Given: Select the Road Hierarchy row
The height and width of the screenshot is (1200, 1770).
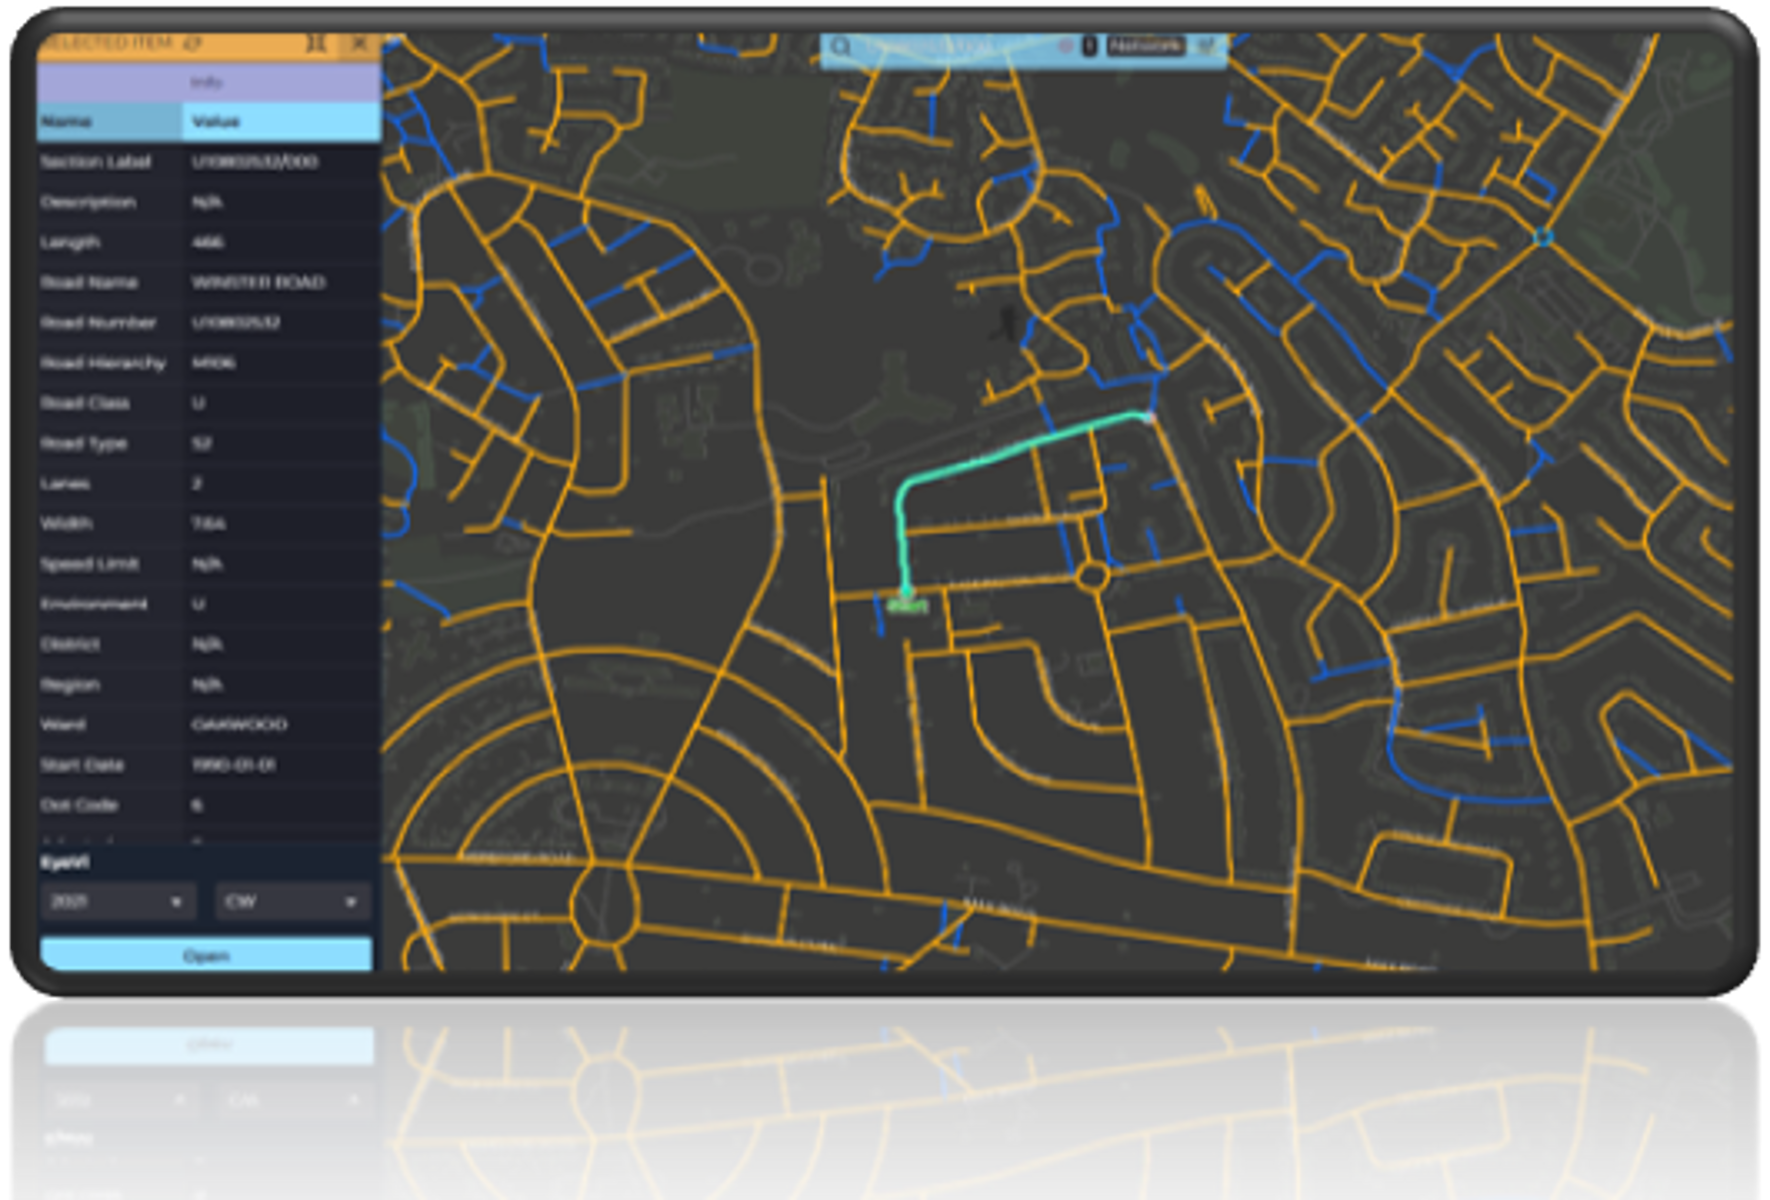Looking at the screenshot, I should pos(208,363).
